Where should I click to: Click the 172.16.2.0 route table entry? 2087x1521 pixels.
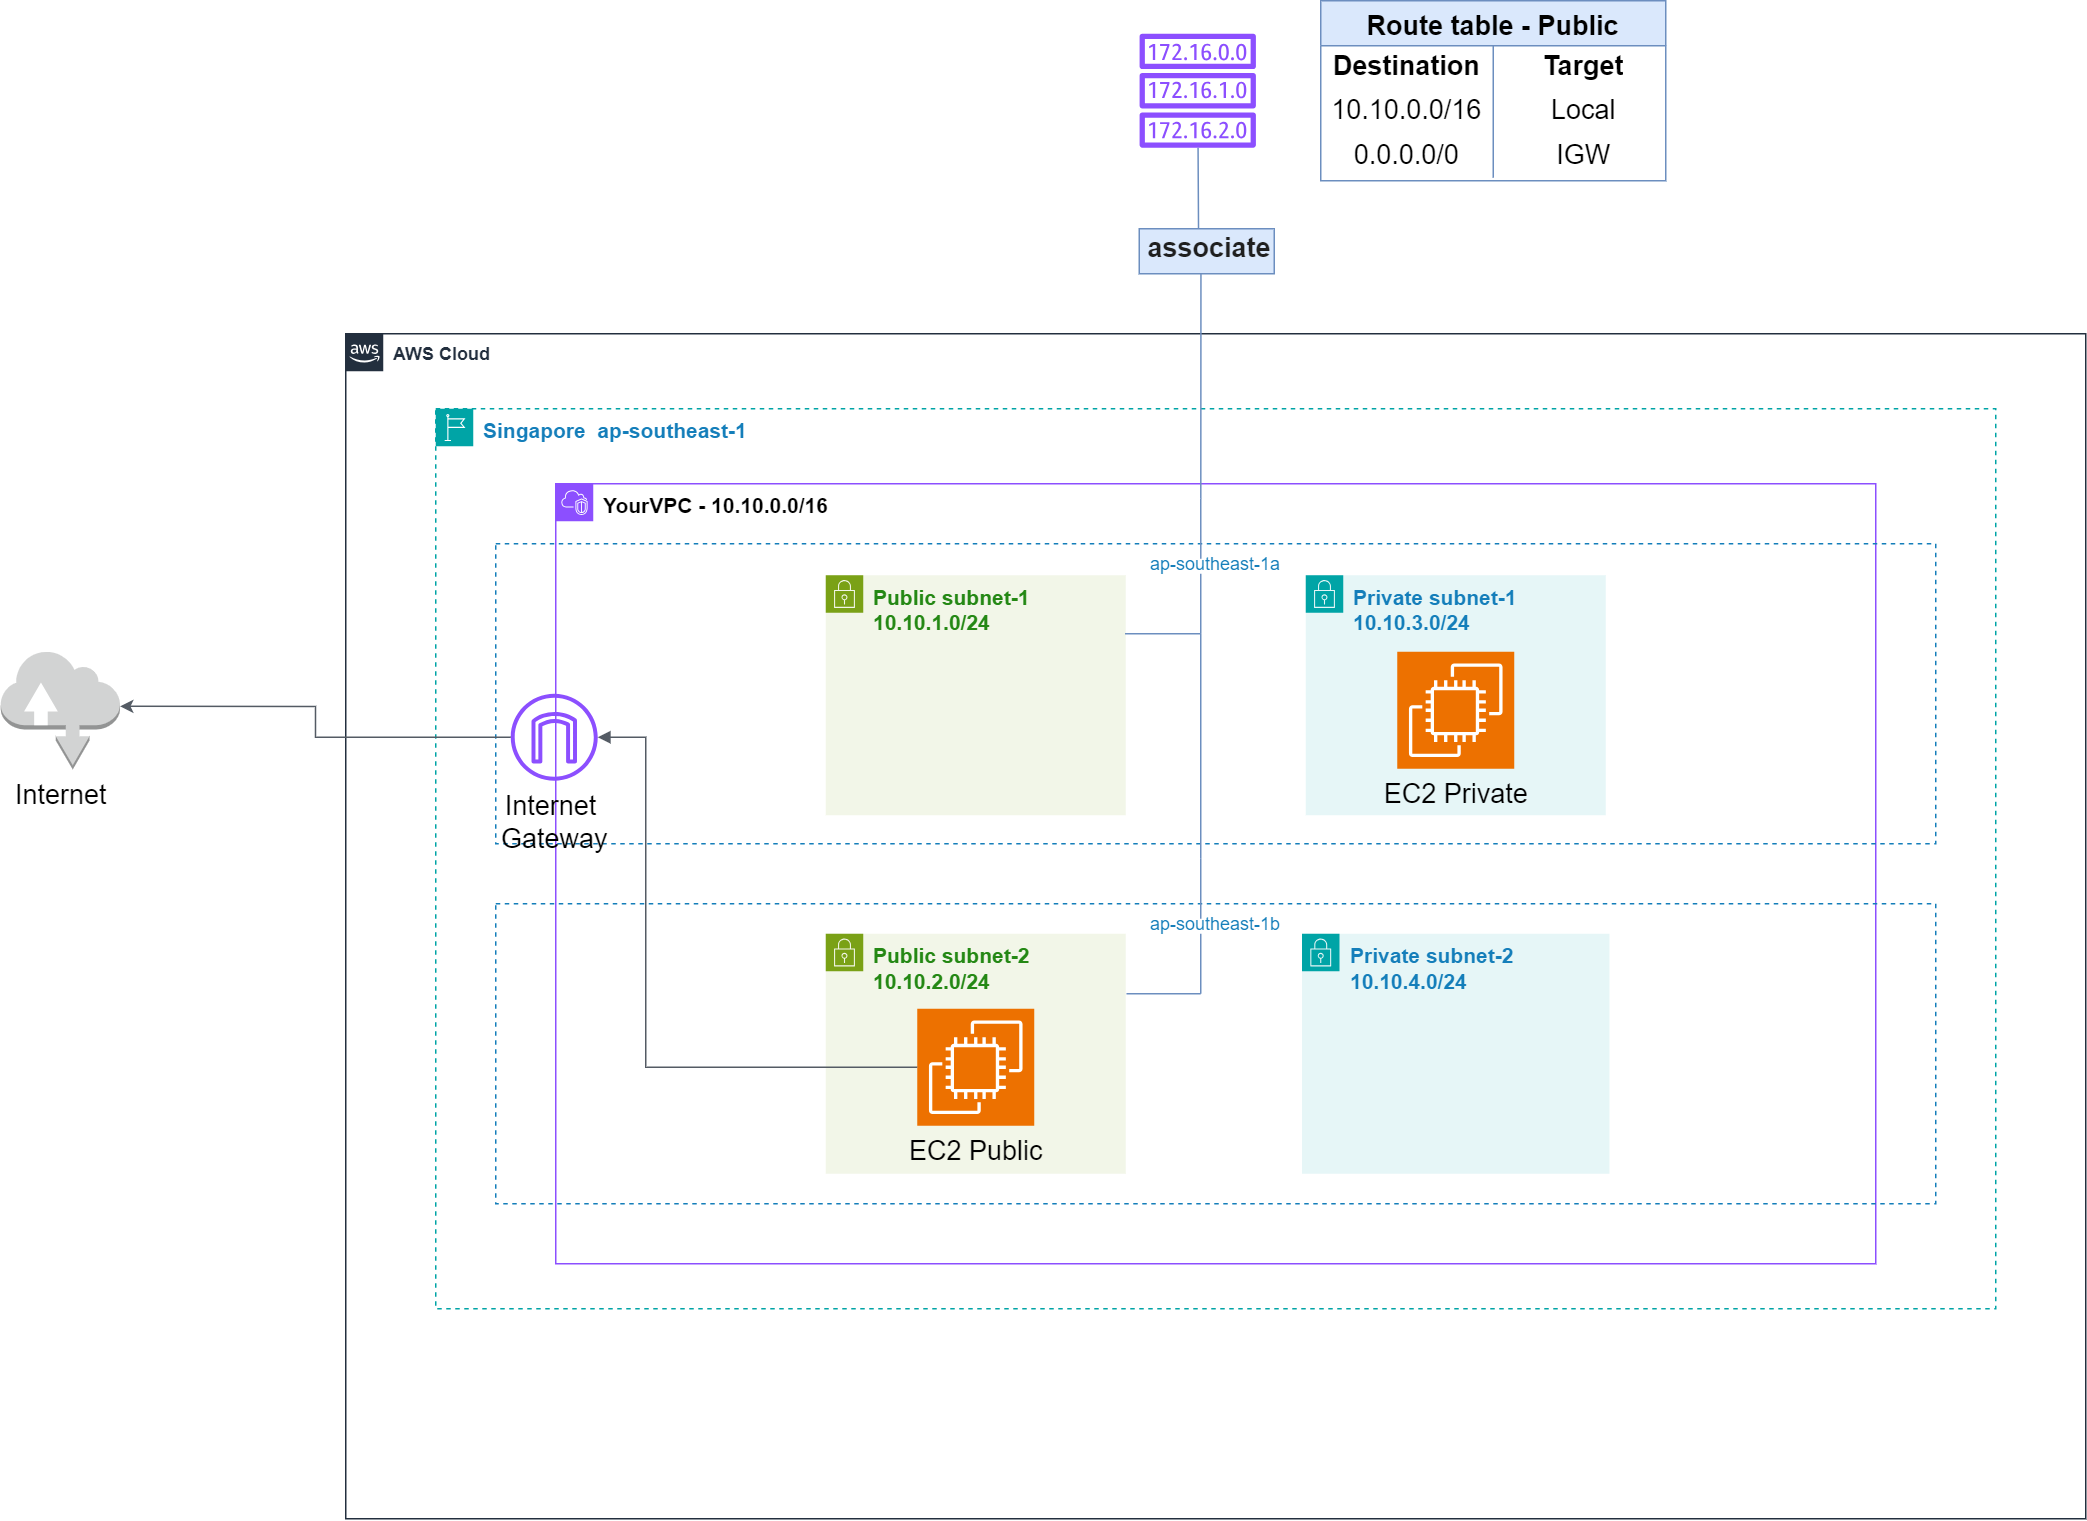[x=1197, y=130]
